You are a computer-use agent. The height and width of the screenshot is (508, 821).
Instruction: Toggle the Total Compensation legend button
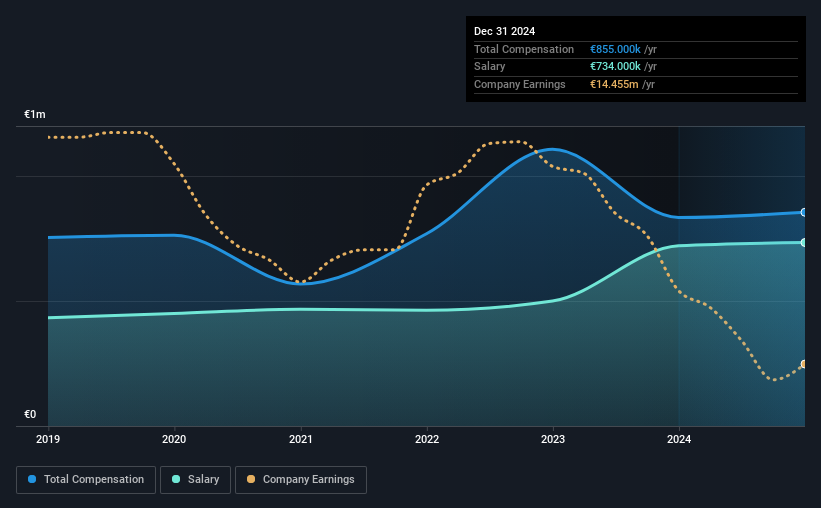tap(86, 480)
